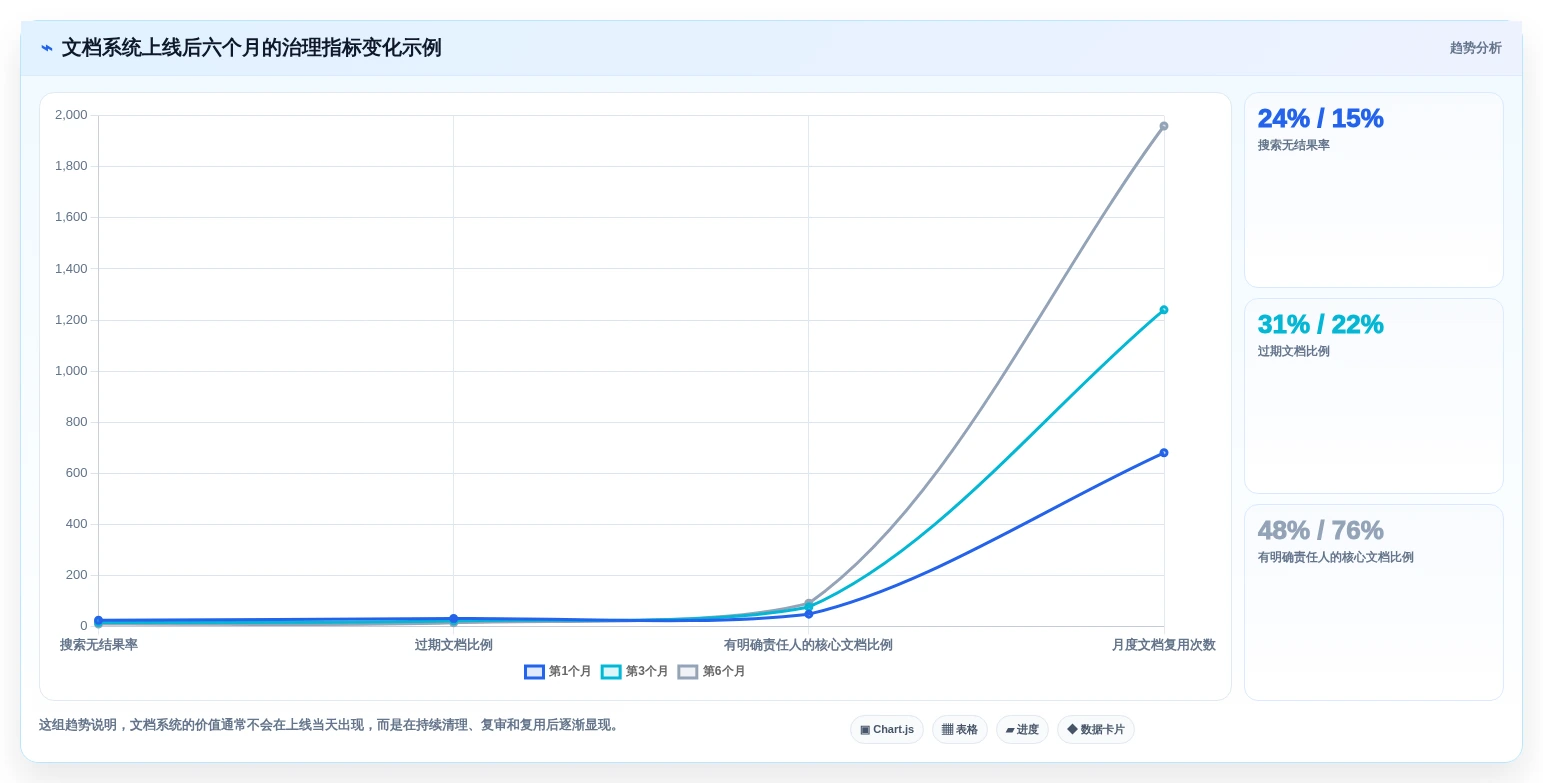
Task: Toggle the 第6个月 legend series
Action: click(x=712, y=672)
